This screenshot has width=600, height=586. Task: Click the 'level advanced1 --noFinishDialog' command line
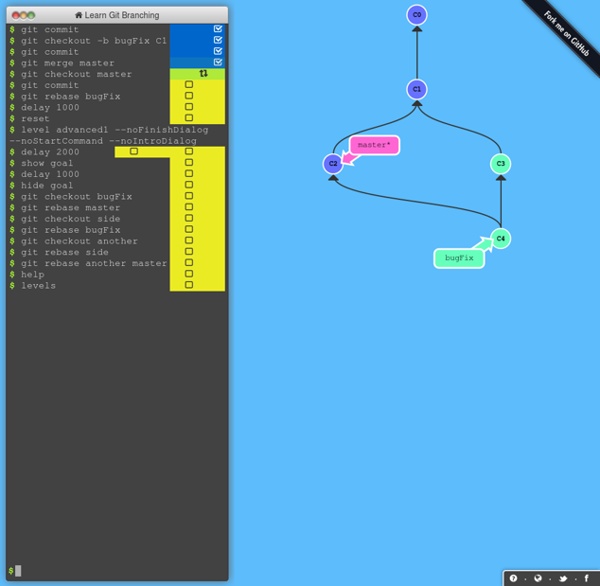114,130
